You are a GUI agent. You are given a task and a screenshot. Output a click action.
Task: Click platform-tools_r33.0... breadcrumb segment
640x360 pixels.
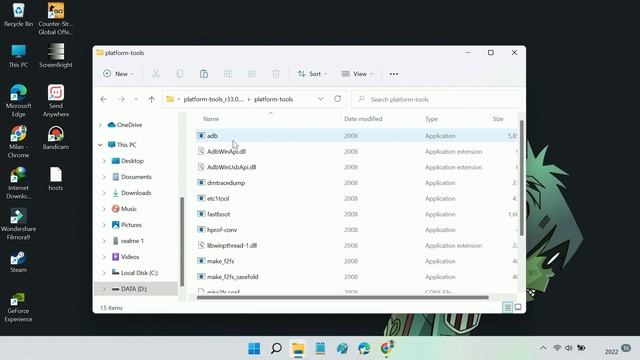pyautogui.click(x=213, y=99)
